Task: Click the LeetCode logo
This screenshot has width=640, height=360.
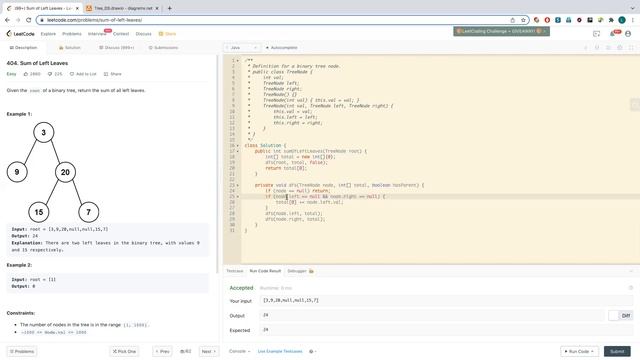Action: pyautogui.click(x=20, y=34)
